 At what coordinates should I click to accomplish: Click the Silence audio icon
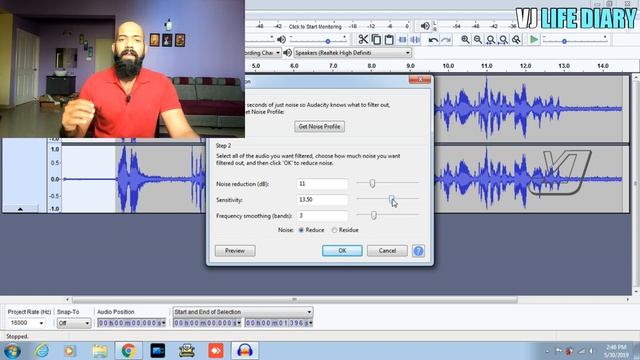(x=415, y=40)
